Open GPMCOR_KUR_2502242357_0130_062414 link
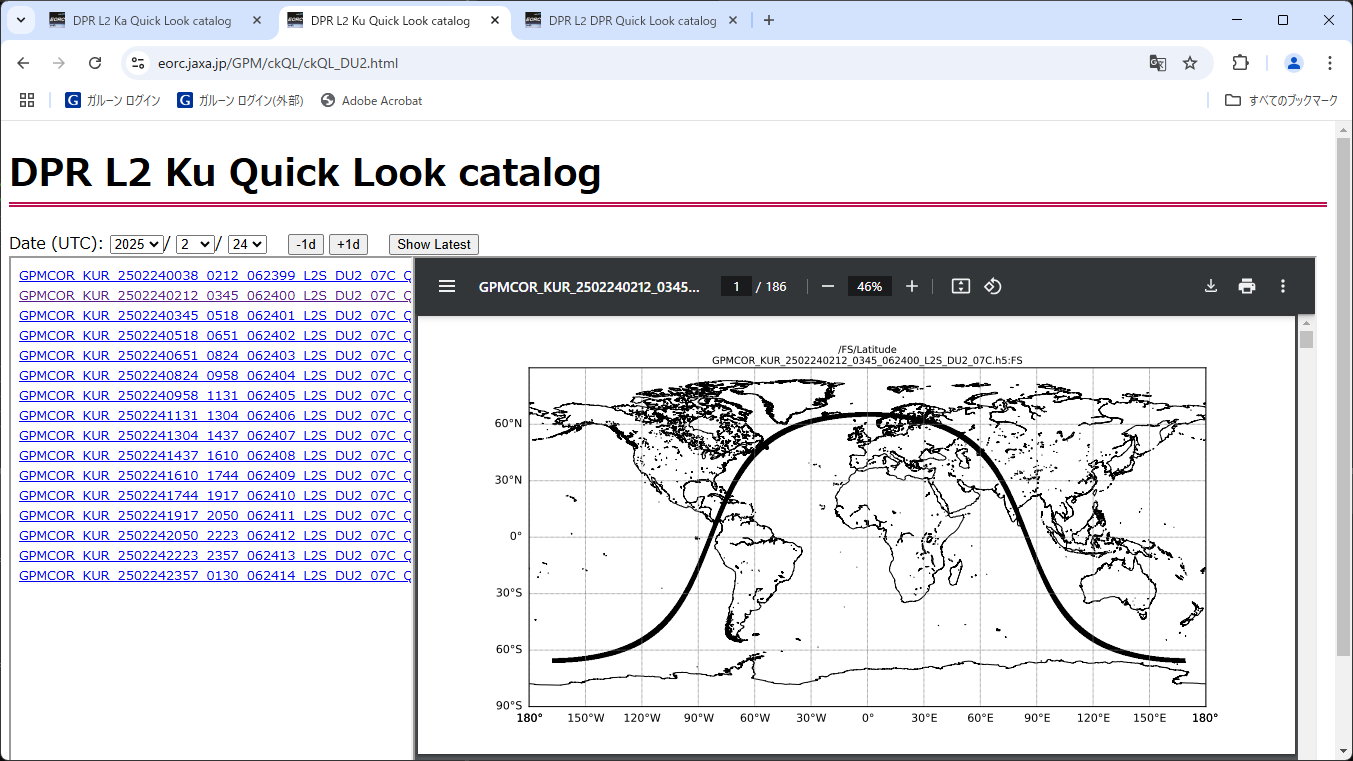The image size is (1353, 761). point(215,575)
